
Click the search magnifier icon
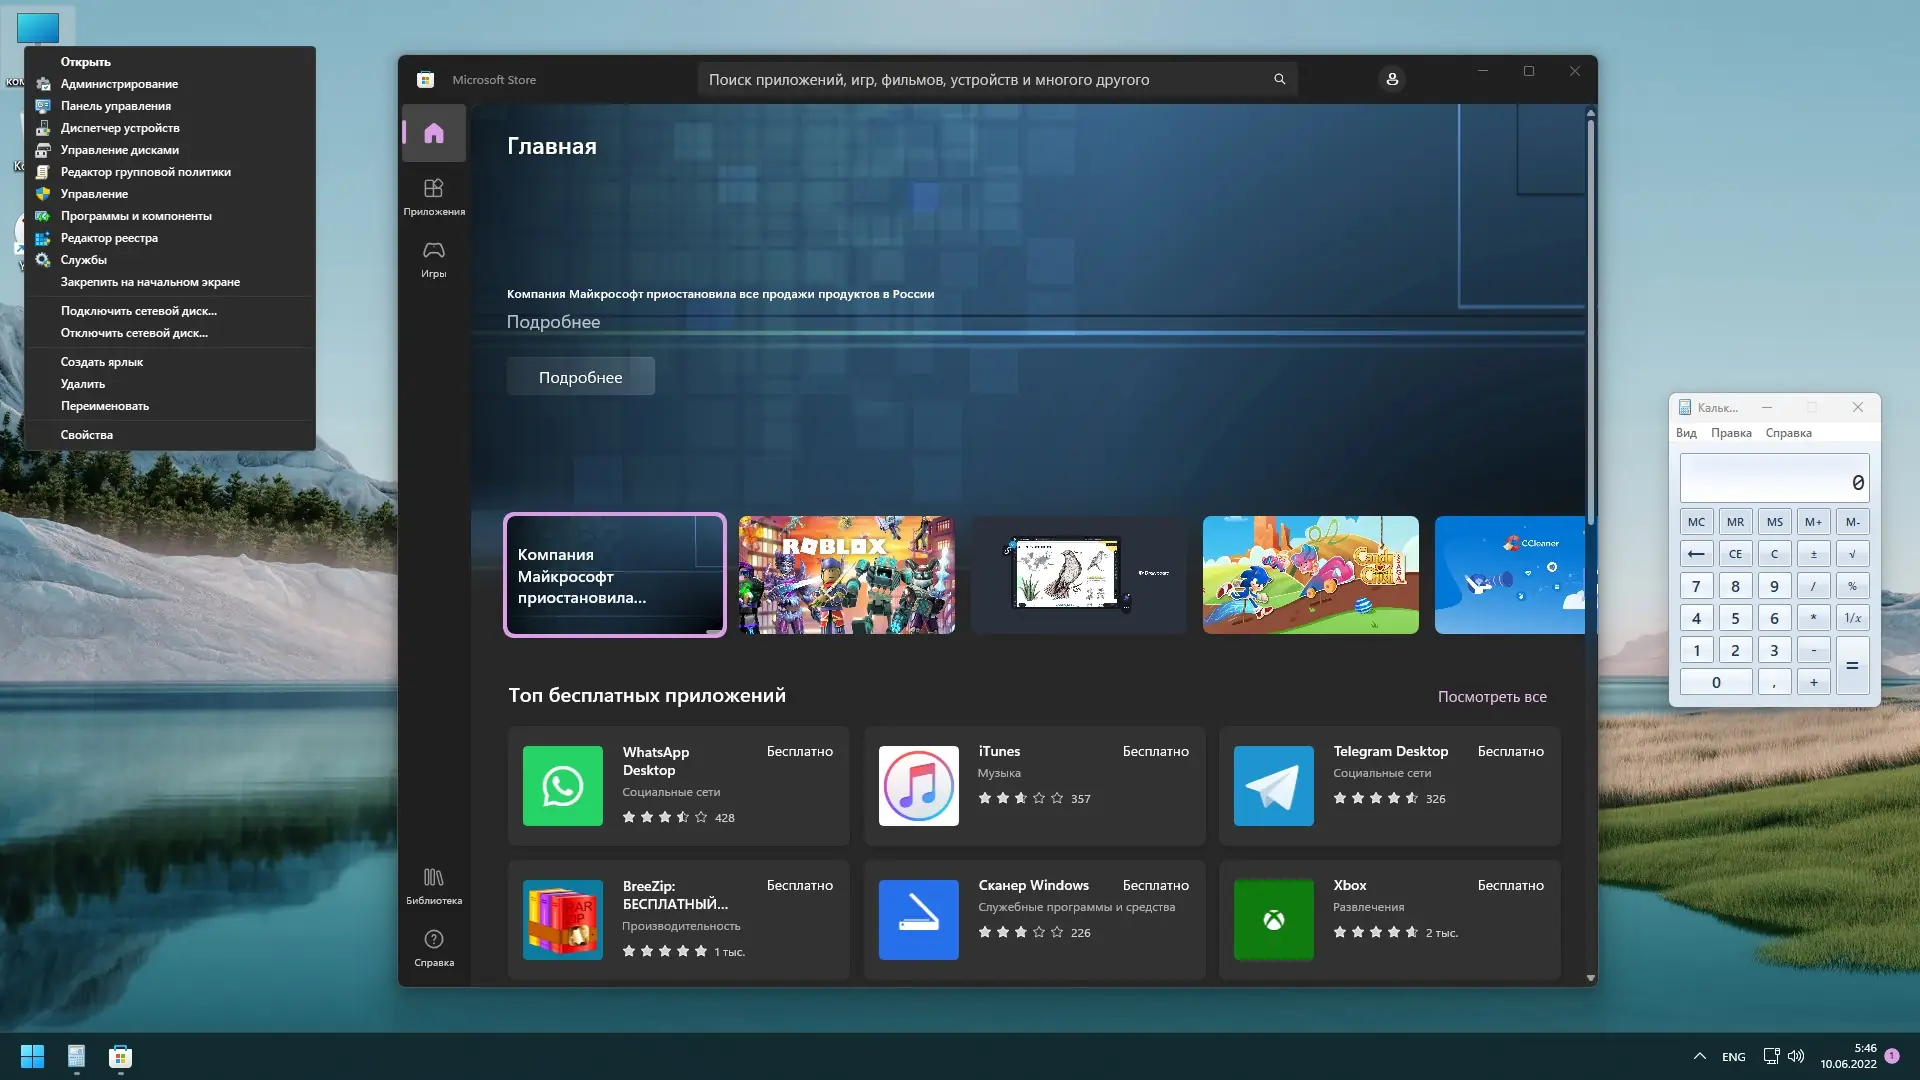[x=1279, y=79]
